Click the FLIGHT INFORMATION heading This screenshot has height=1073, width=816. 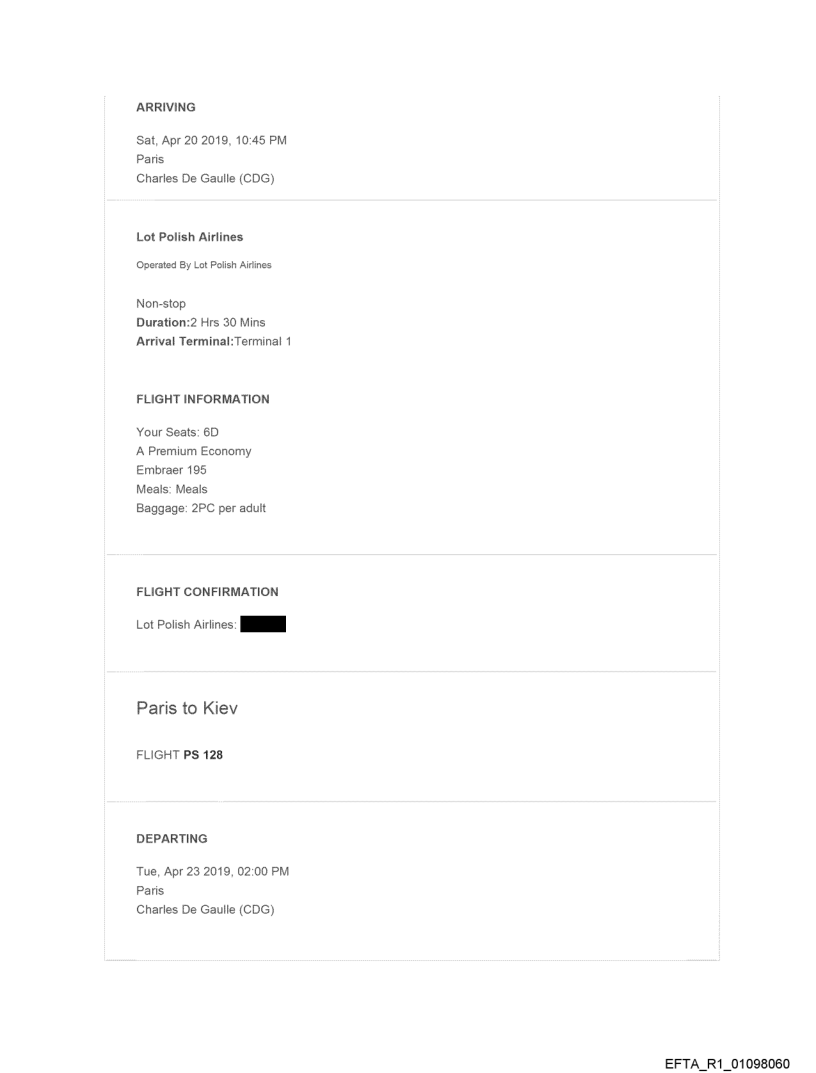coord(202,399)
